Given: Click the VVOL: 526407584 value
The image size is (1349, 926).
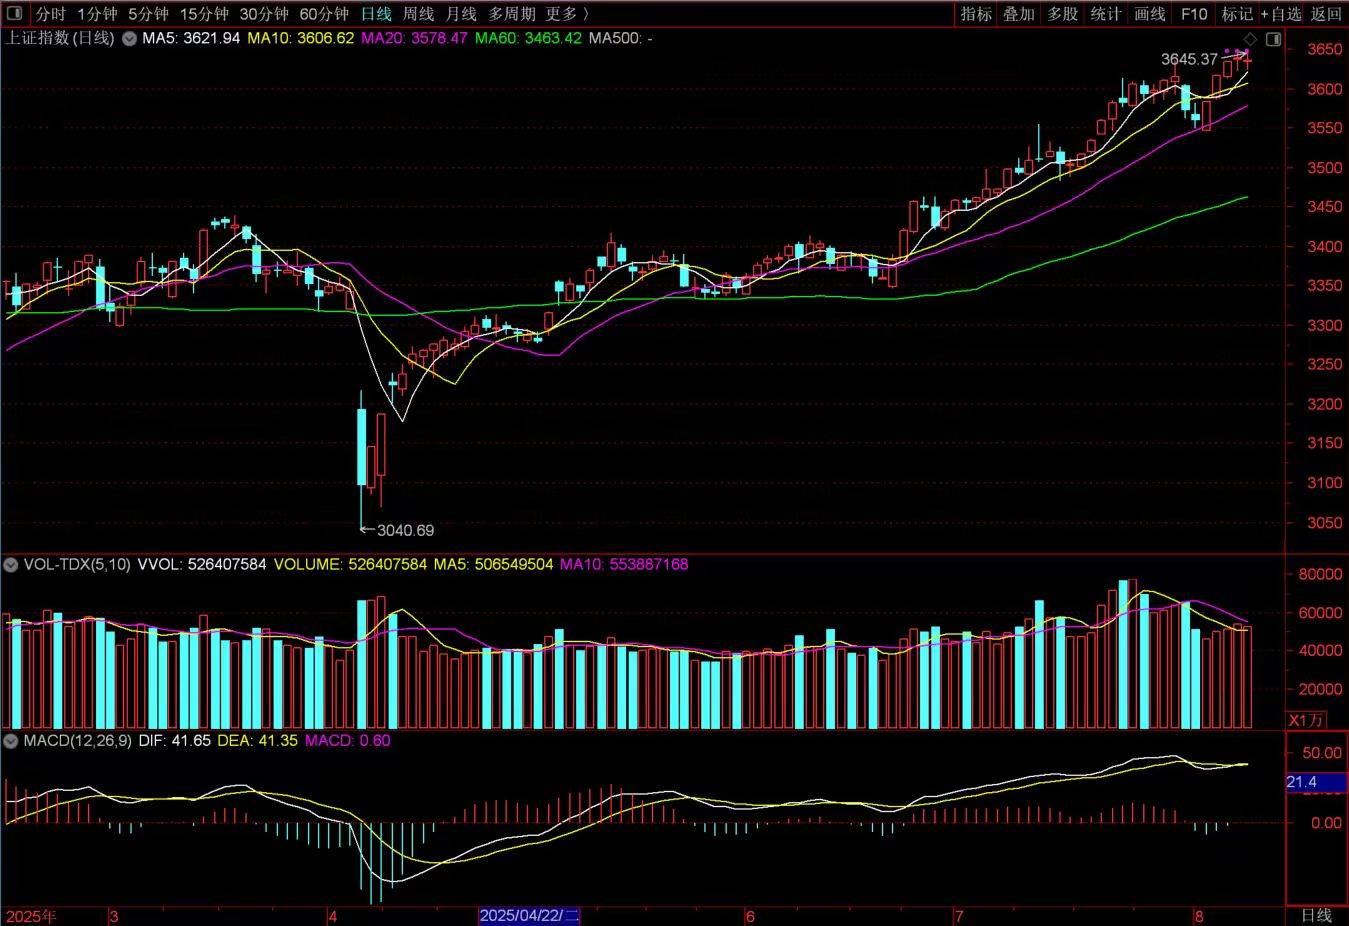Looking at the screenshot, I should tap(202, 564).
